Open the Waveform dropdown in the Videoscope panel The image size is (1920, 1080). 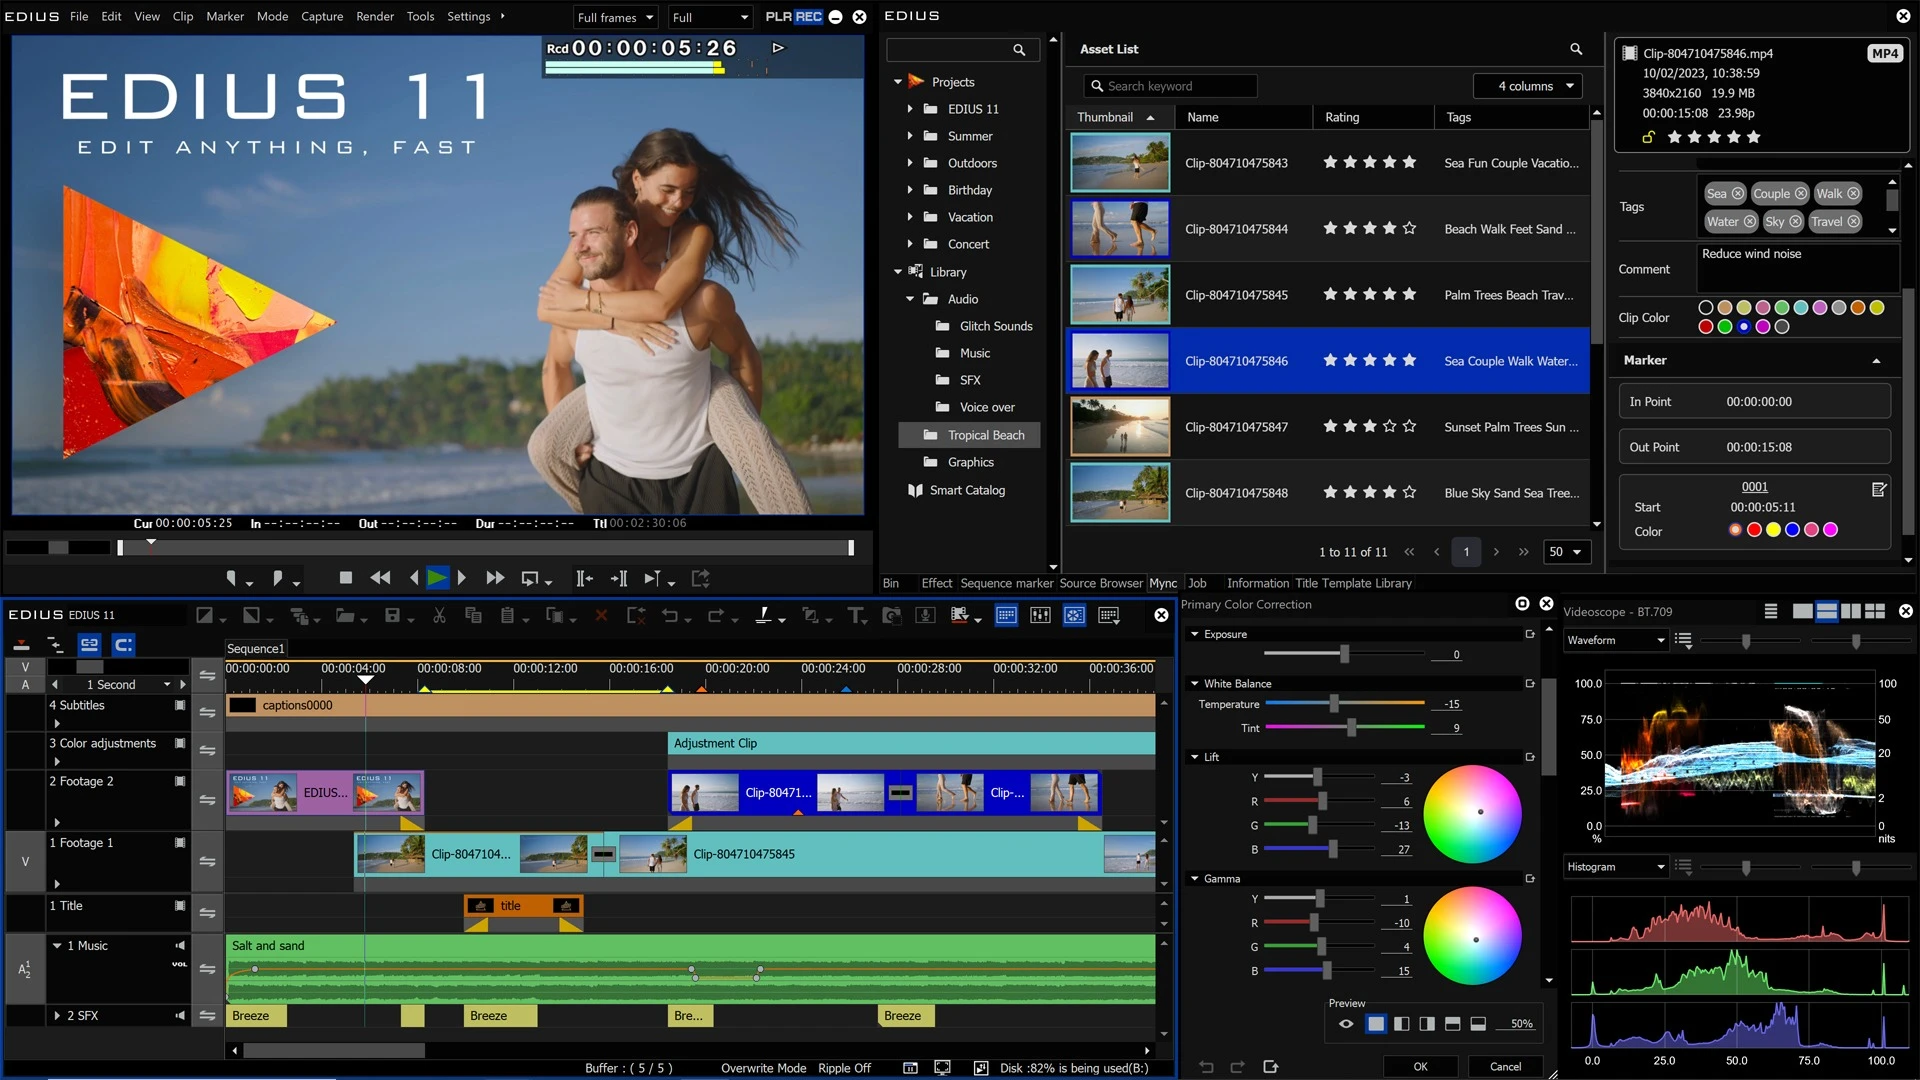[x=1614, y=640]
